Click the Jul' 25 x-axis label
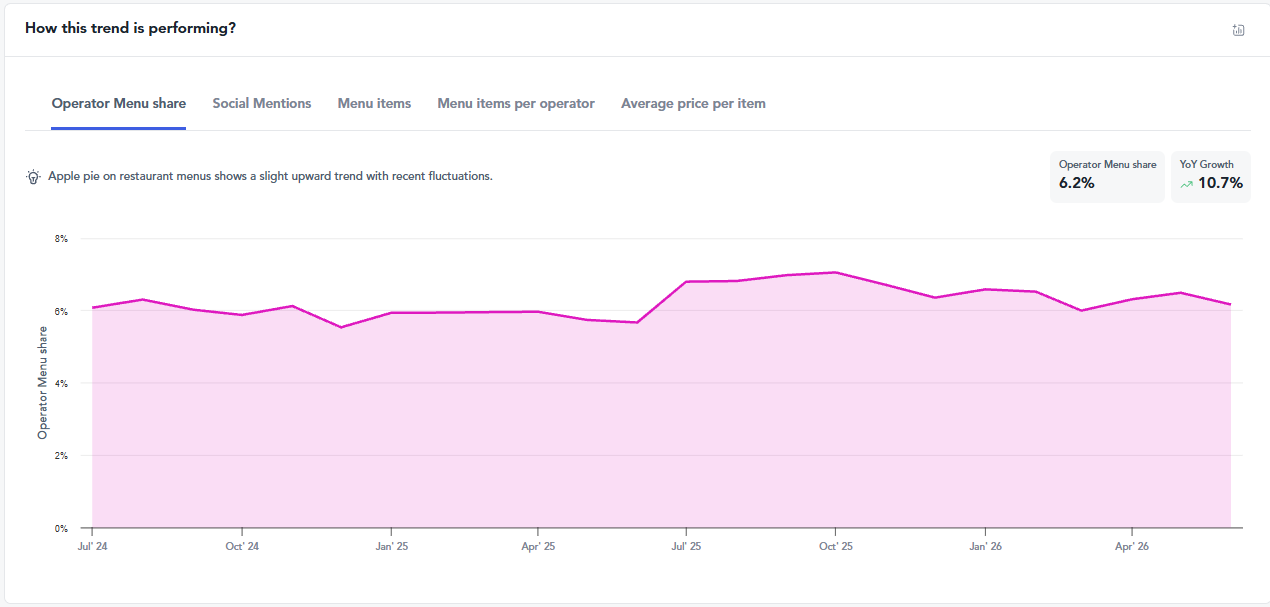Viewport: 1270px width, 607px height. 686,547
